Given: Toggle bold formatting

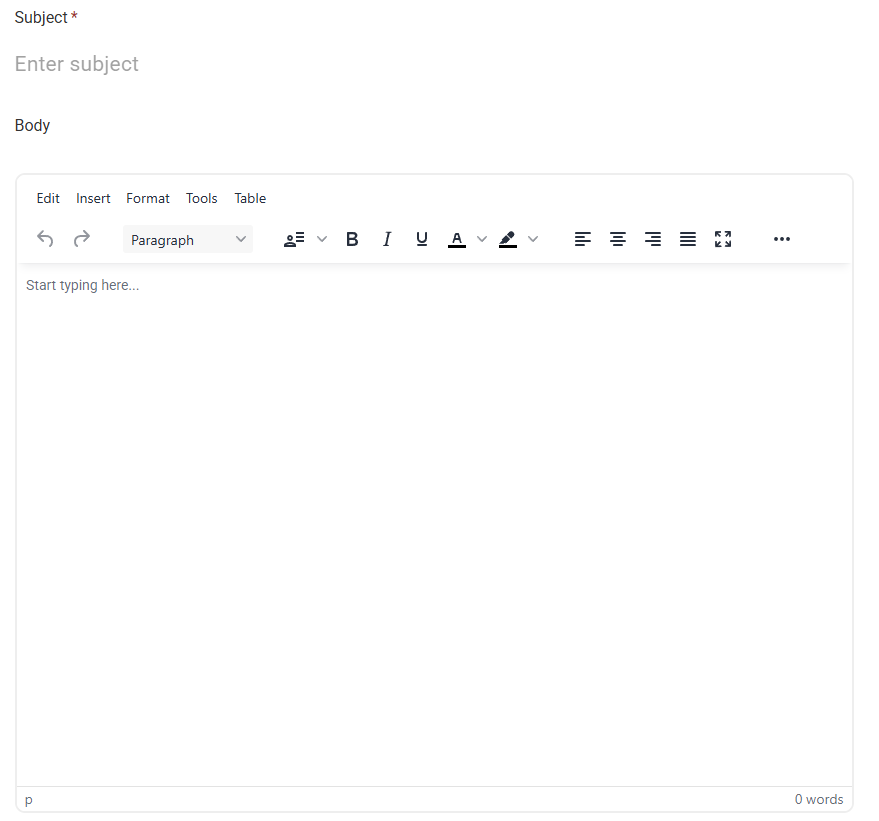Looking at the screenshot, I should click(352, 239).
